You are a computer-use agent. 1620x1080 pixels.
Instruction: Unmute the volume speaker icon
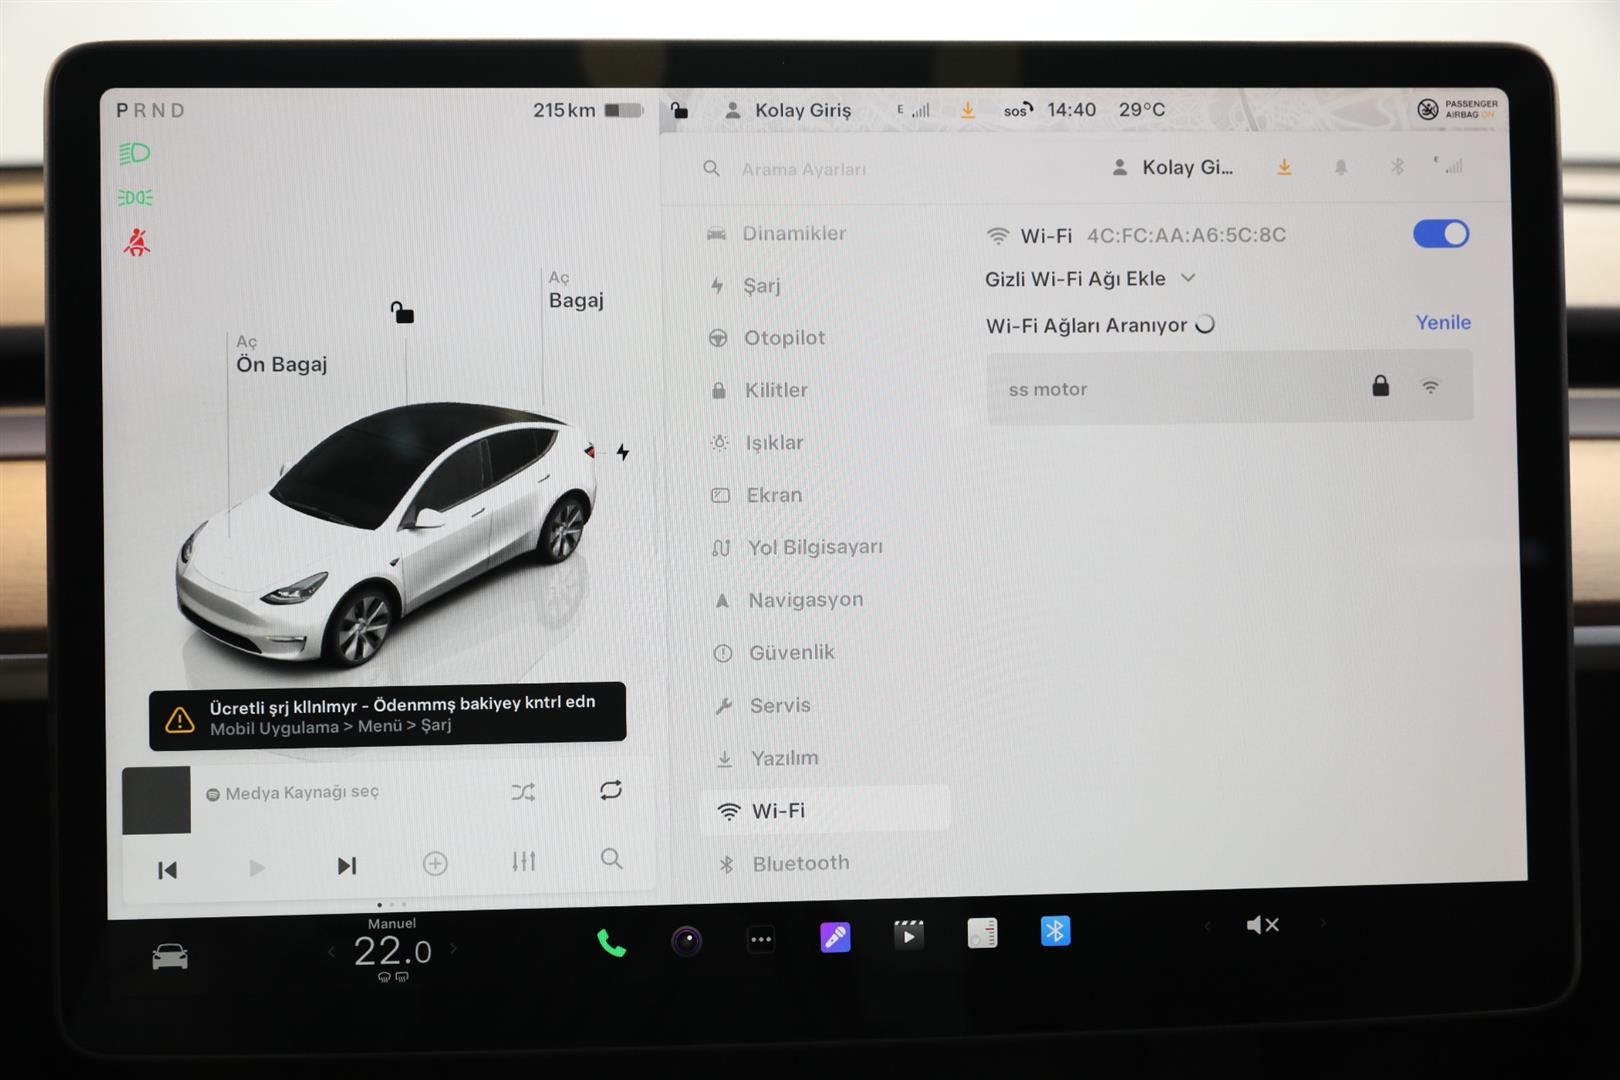point(1263,925)
